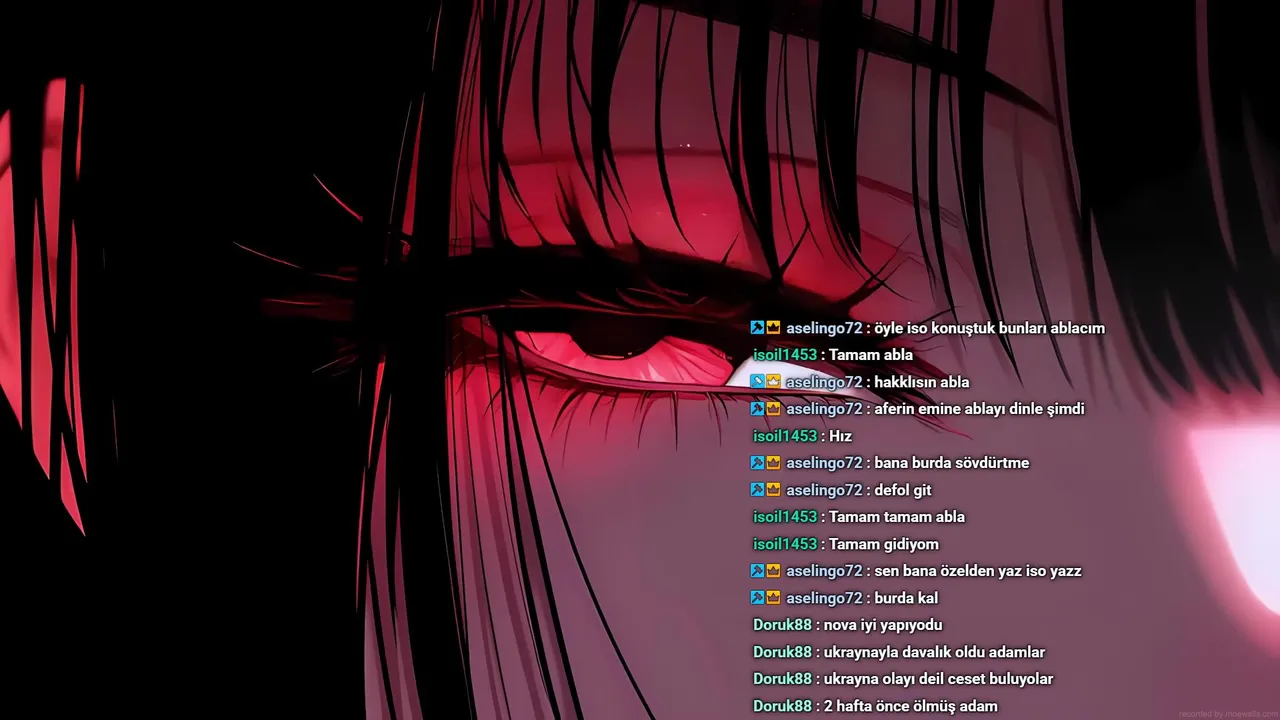1280x720 pixels.
Task: Click moderator badge on 'bana burda sövdürtme' row
Action: [757, 462]
